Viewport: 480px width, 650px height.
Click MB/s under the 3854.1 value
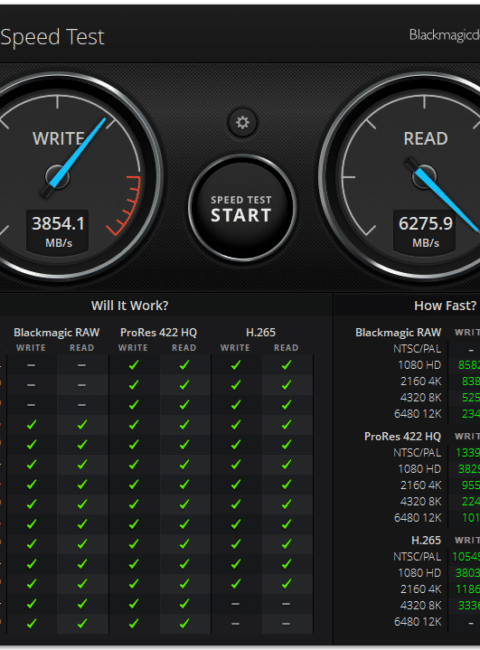(58, 243)
